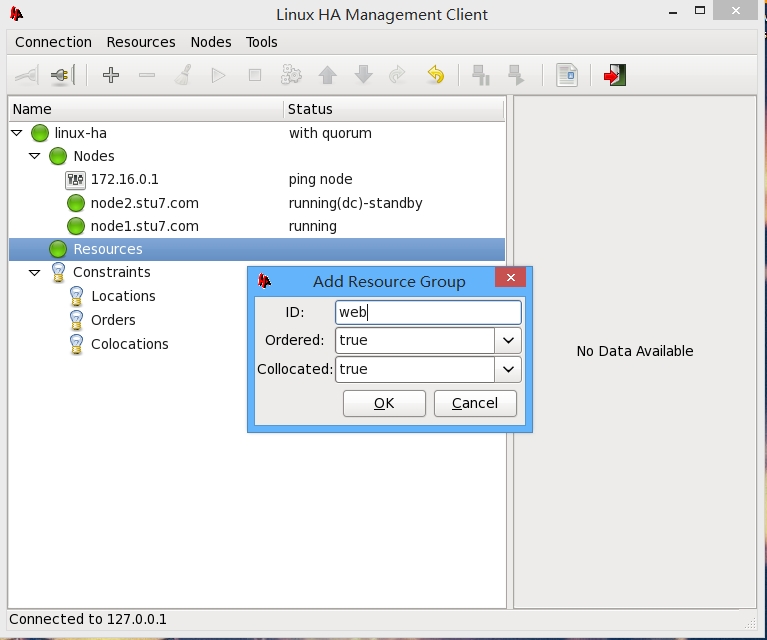The height and width of the screenshot is (640, 767).
Task: Click the green curved migrate arrow icon
Action: pyautogui.click(x=397, y=75)
